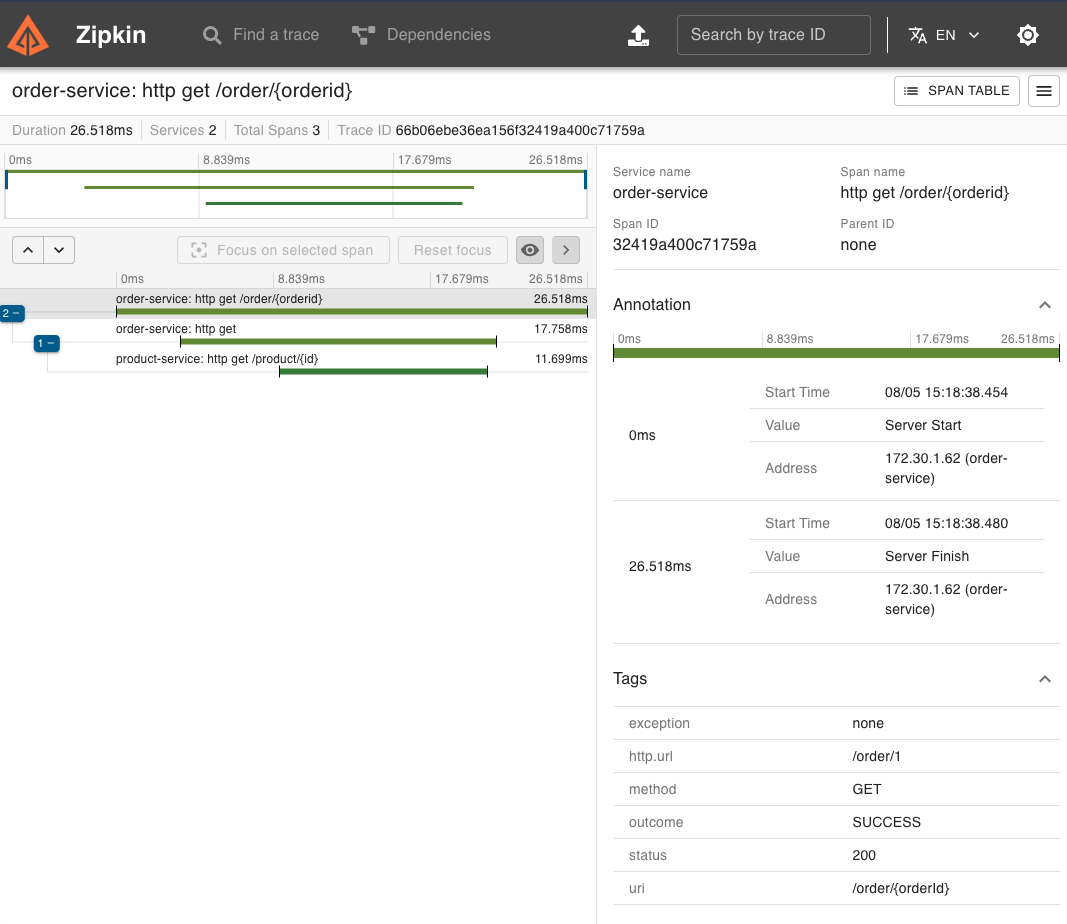The width and height of the screenshot is (1067, 924).
Task: Click the start time 08/05 15:18:38.454
Action: tap(946, 393)
